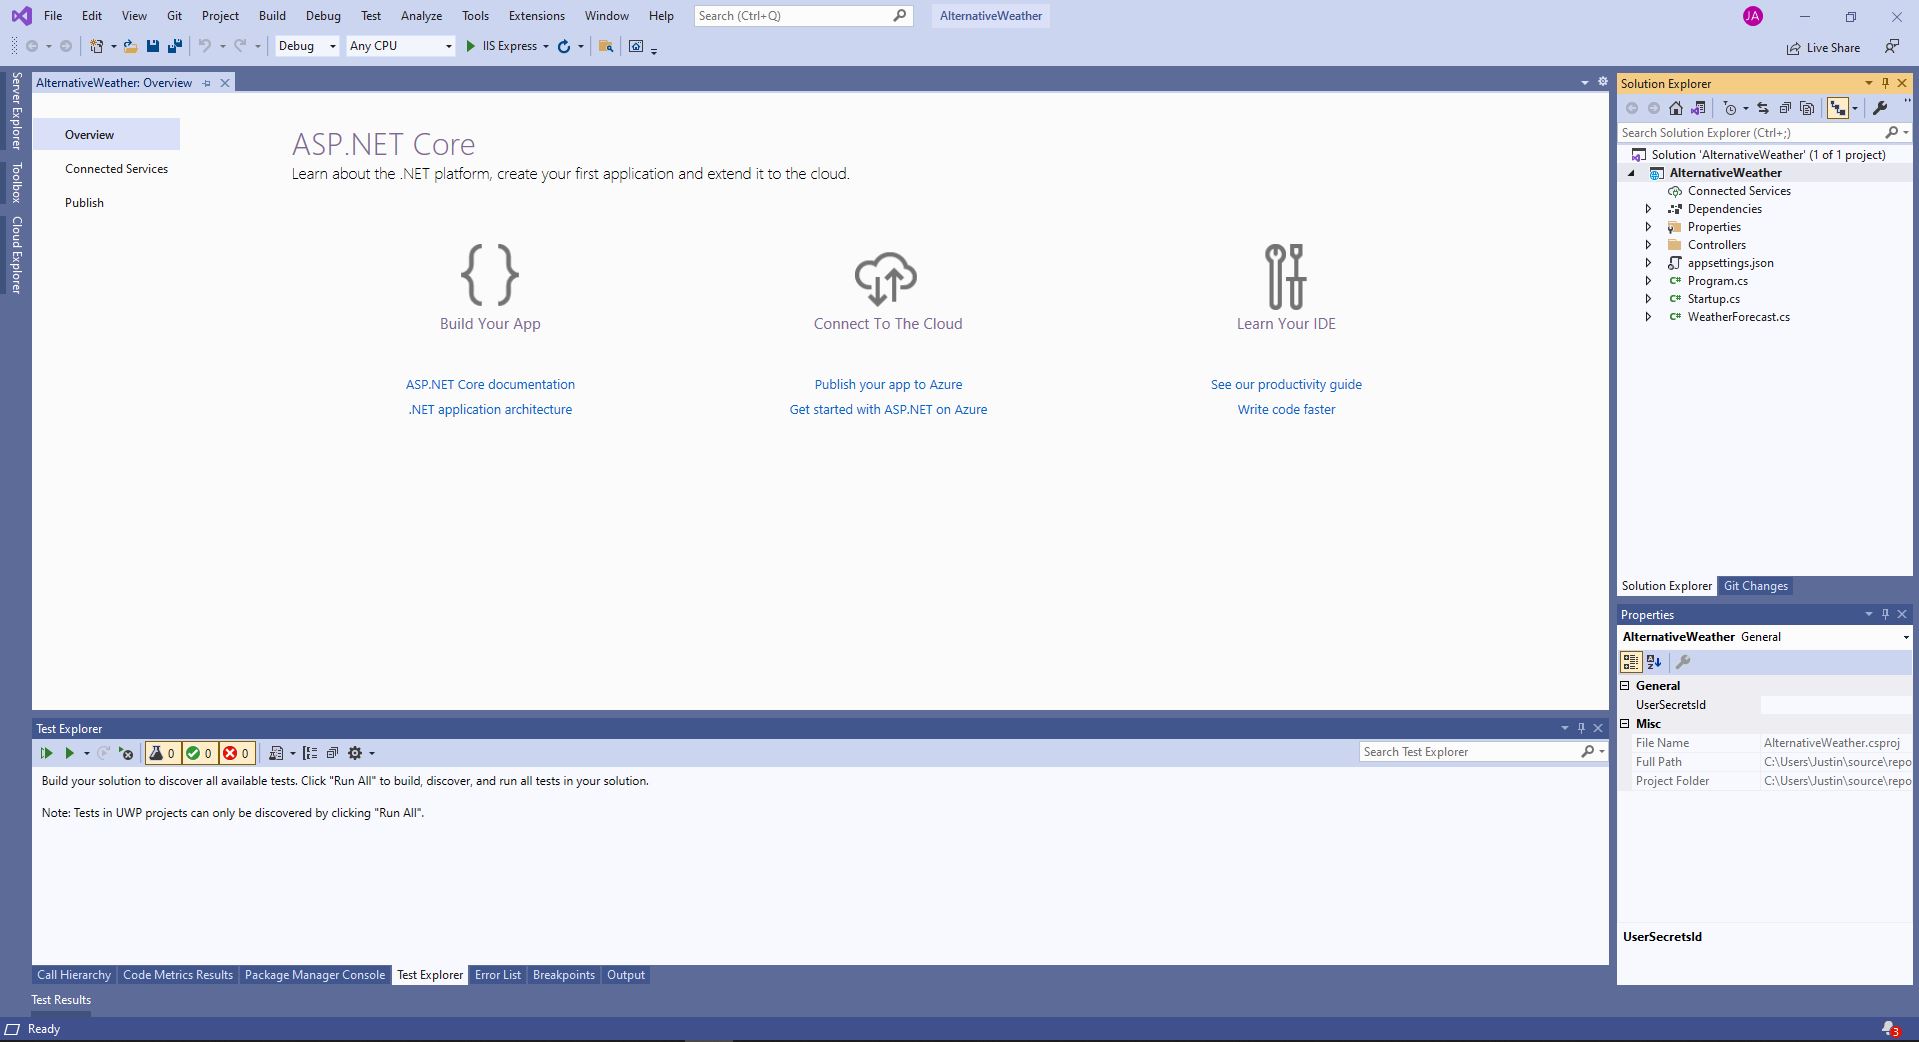This screenshot has height=1042, width=1919.
Task: Click the Send Feedback icon near Live Share
Action: [1892, 46]
